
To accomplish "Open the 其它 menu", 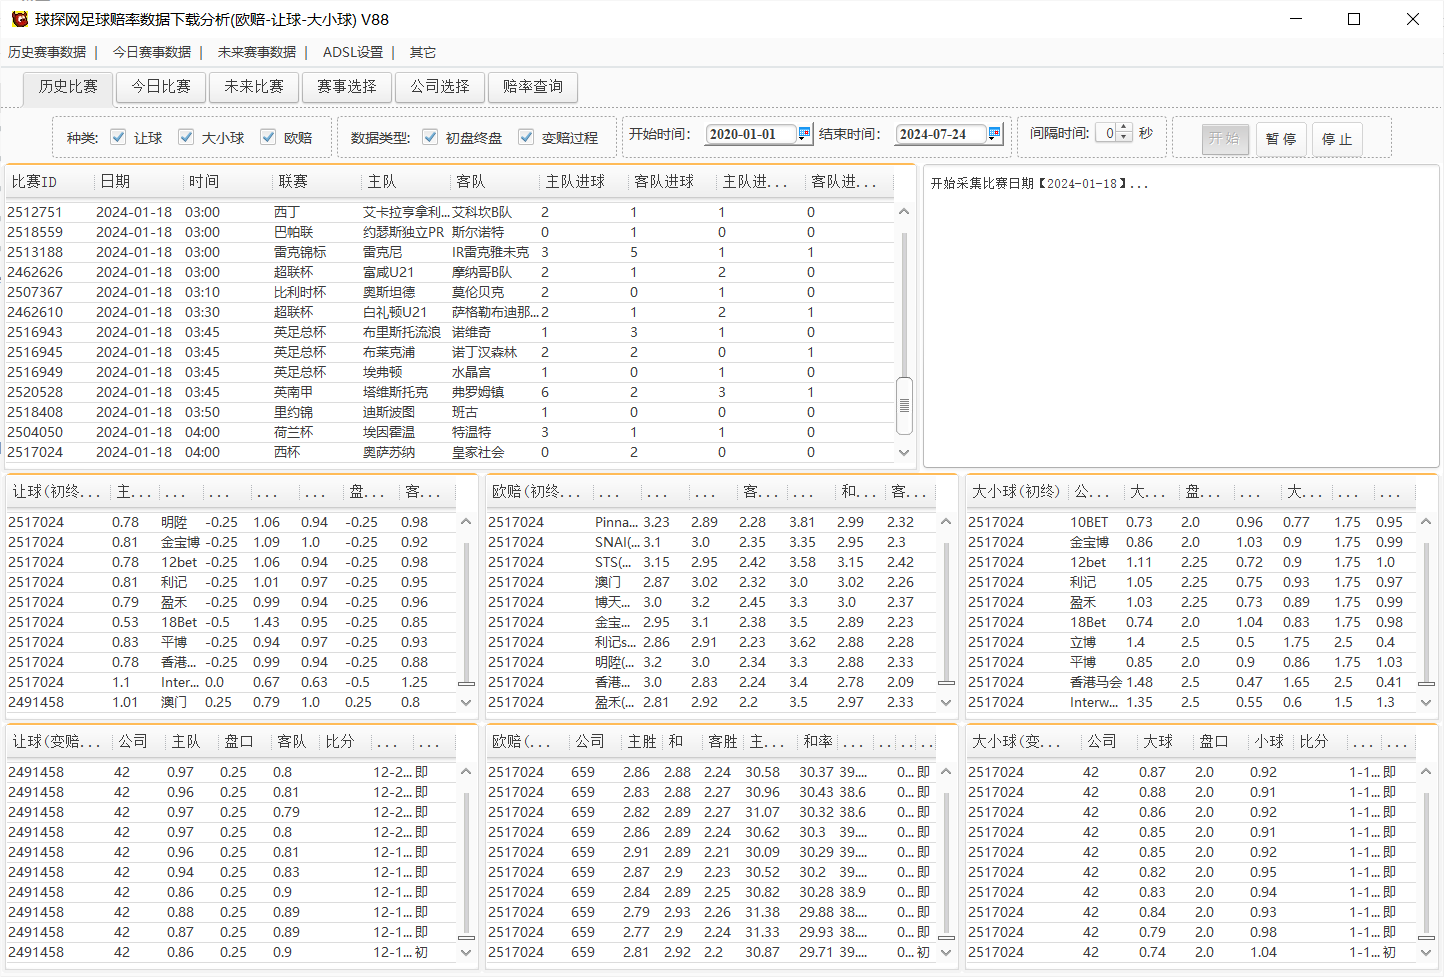I will [423, 52].
